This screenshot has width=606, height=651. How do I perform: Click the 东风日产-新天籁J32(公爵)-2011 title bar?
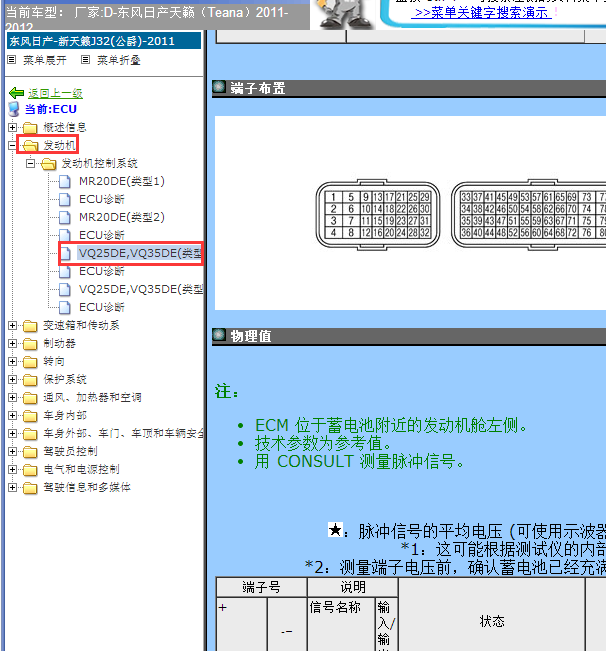(x=104, y=41)
